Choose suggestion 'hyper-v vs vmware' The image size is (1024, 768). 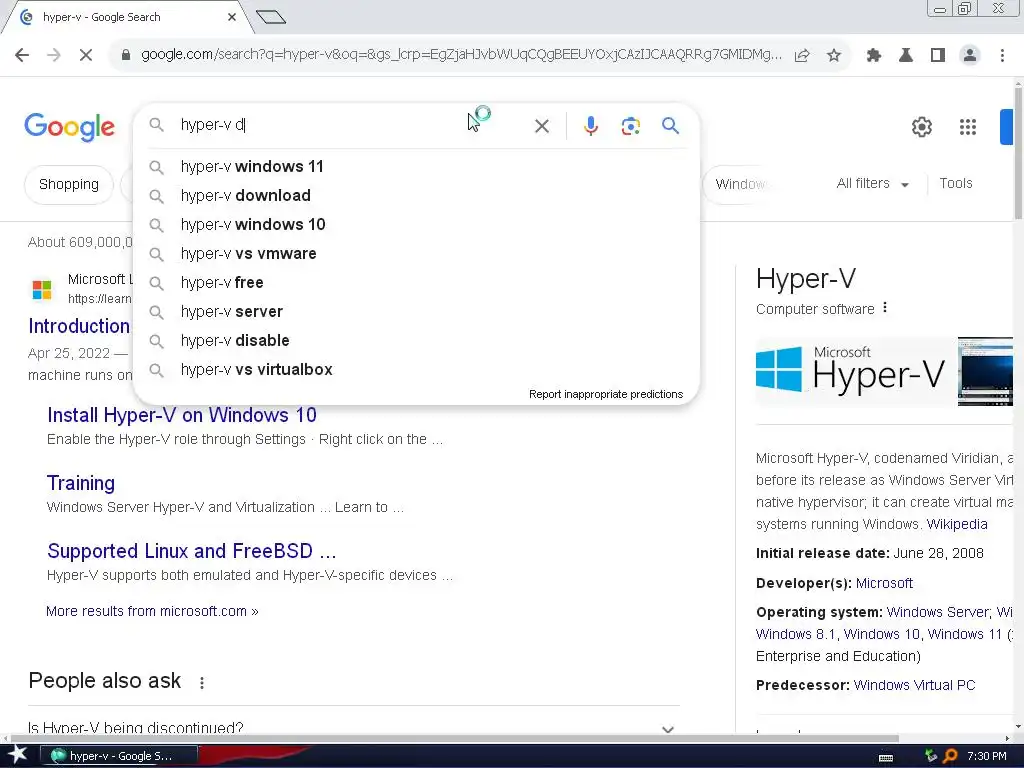416,253
